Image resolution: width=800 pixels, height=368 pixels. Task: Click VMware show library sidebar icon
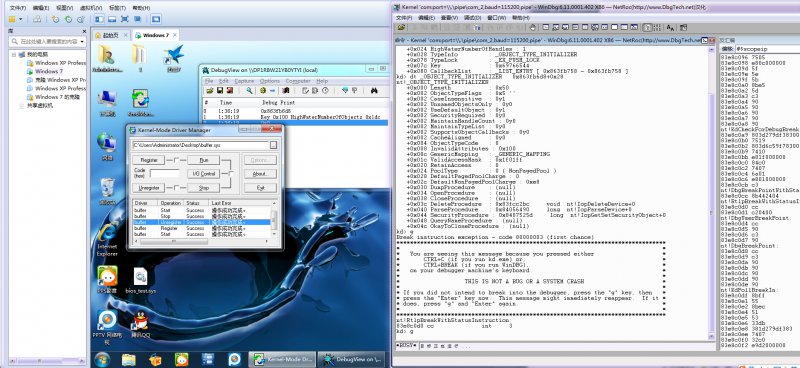(x=99, y=19)
